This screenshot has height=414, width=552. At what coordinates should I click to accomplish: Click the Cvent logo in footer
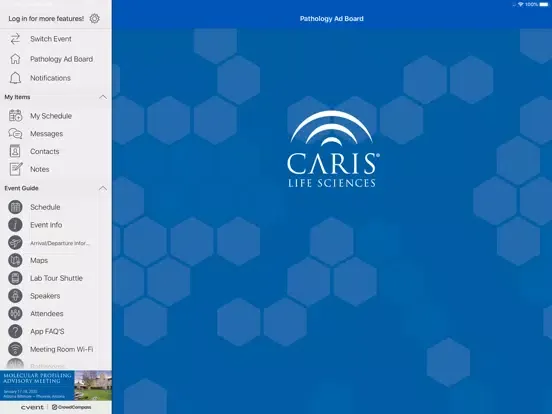point(32,407)
